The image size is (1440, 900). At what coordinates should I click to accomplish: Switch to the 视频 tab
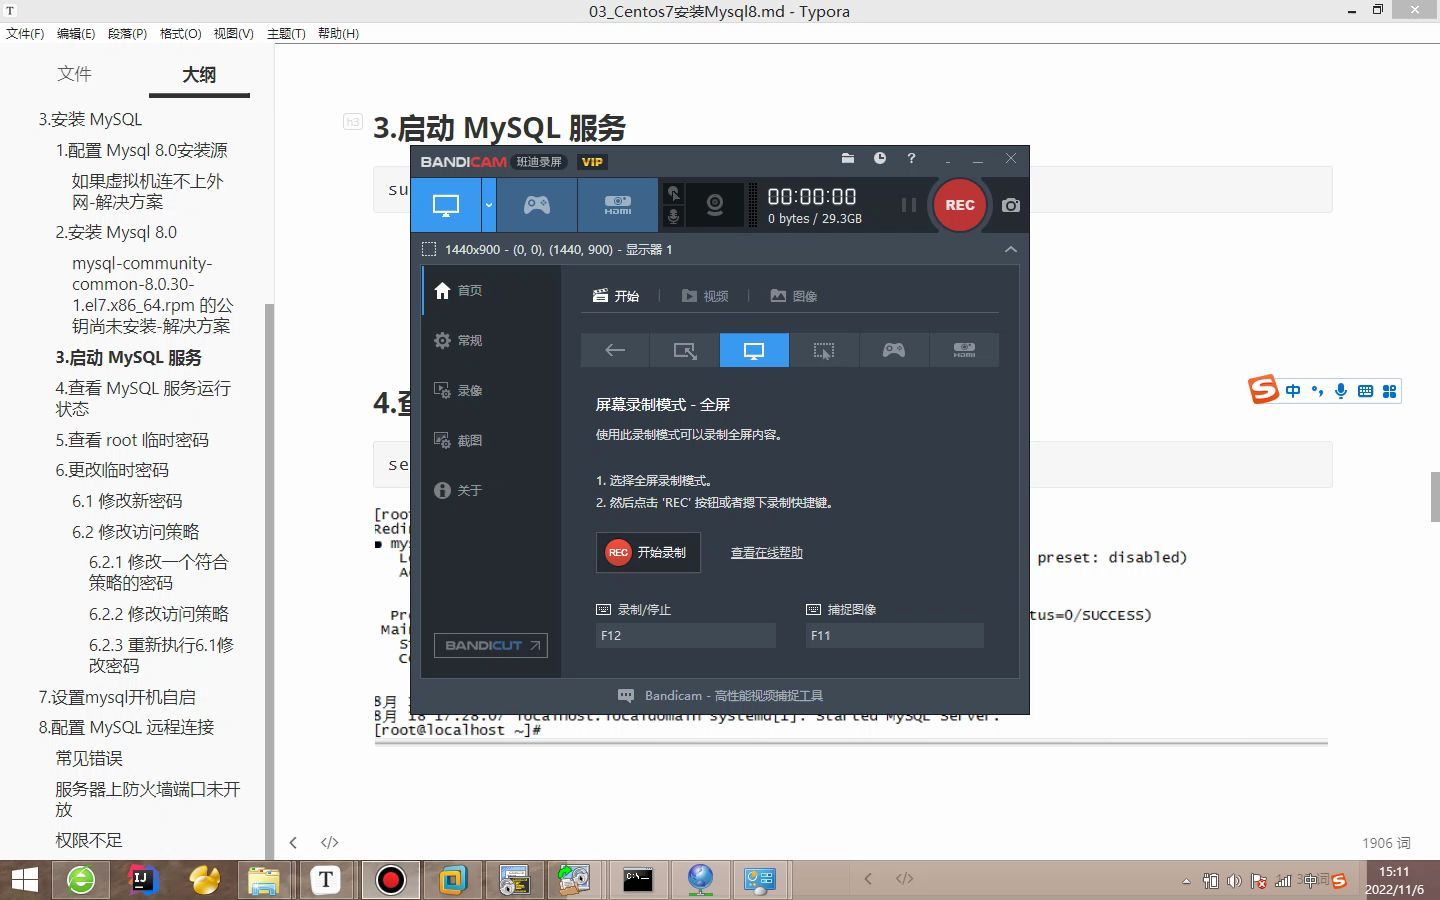click(705, 295)
